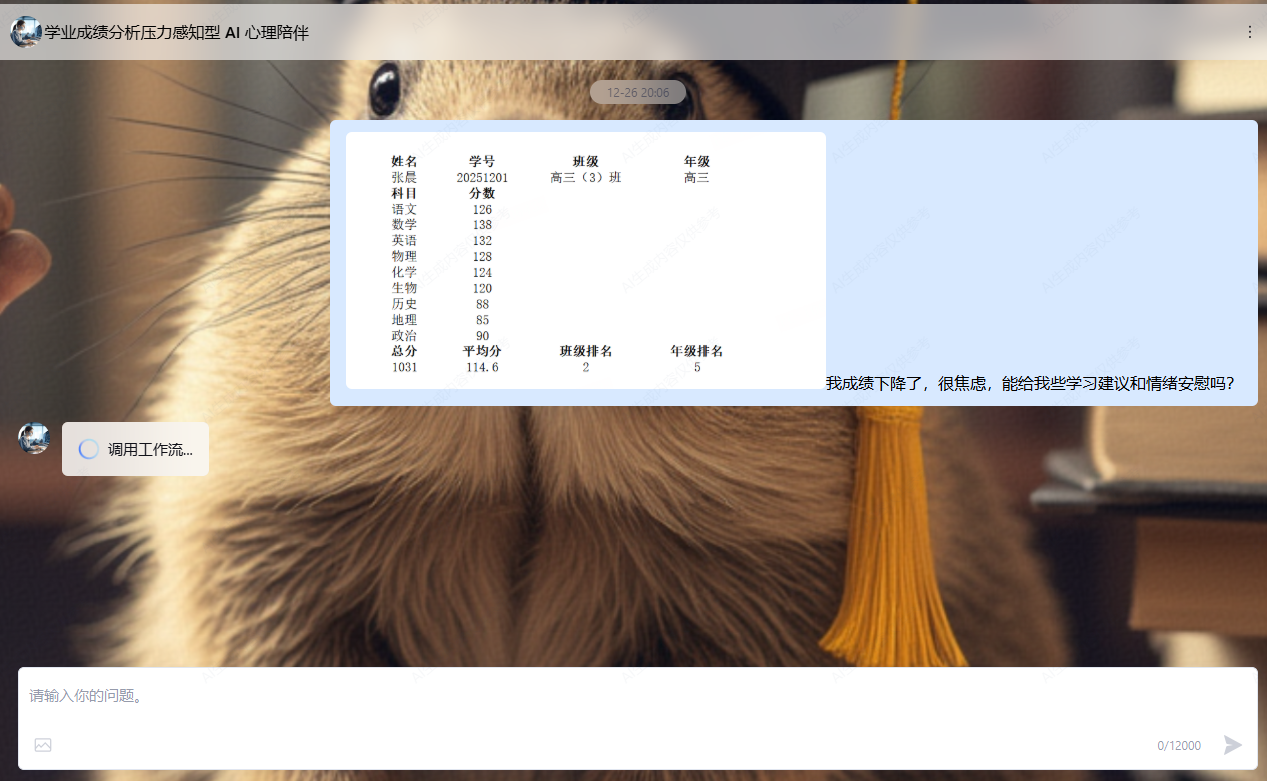Click the 语文 subject row in report
This screenshot has width=1267, height=781.
tap(442, 209)
